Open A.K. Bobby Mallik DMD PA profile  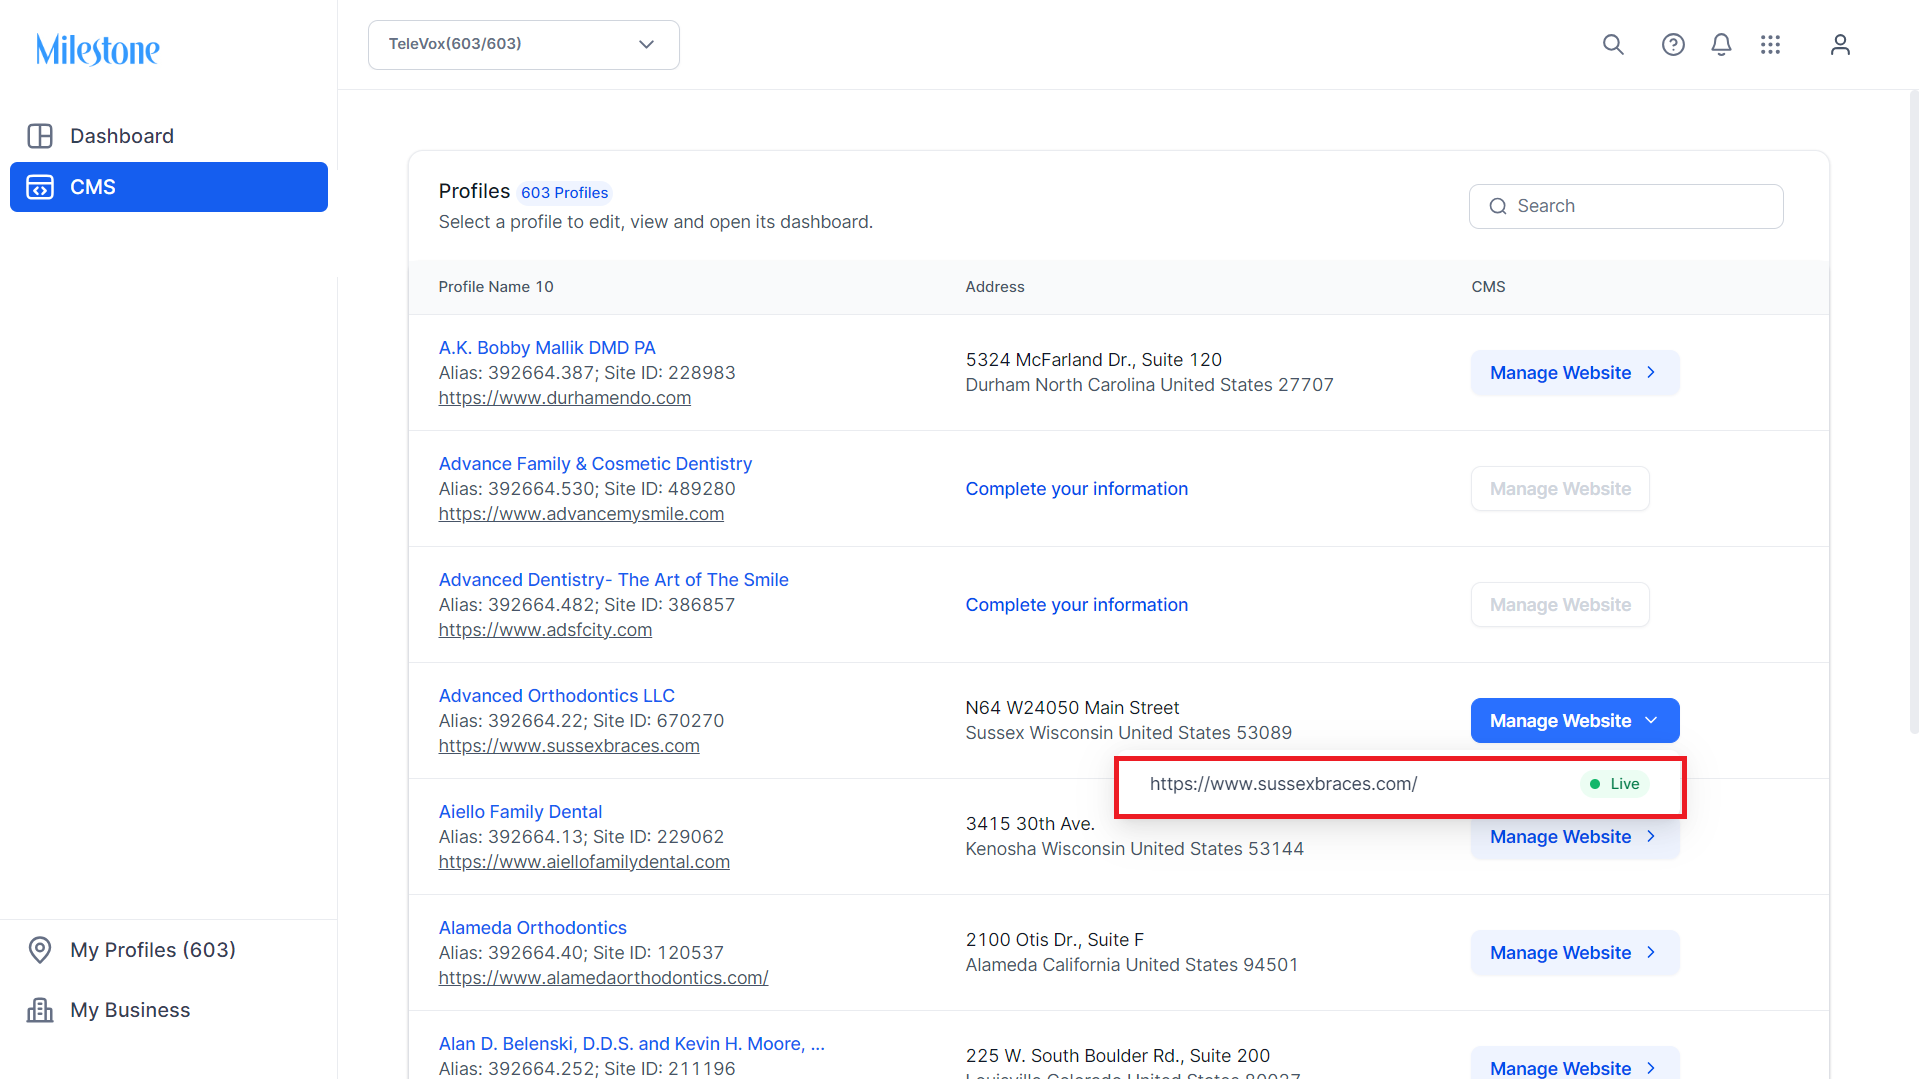coord(547,348)
